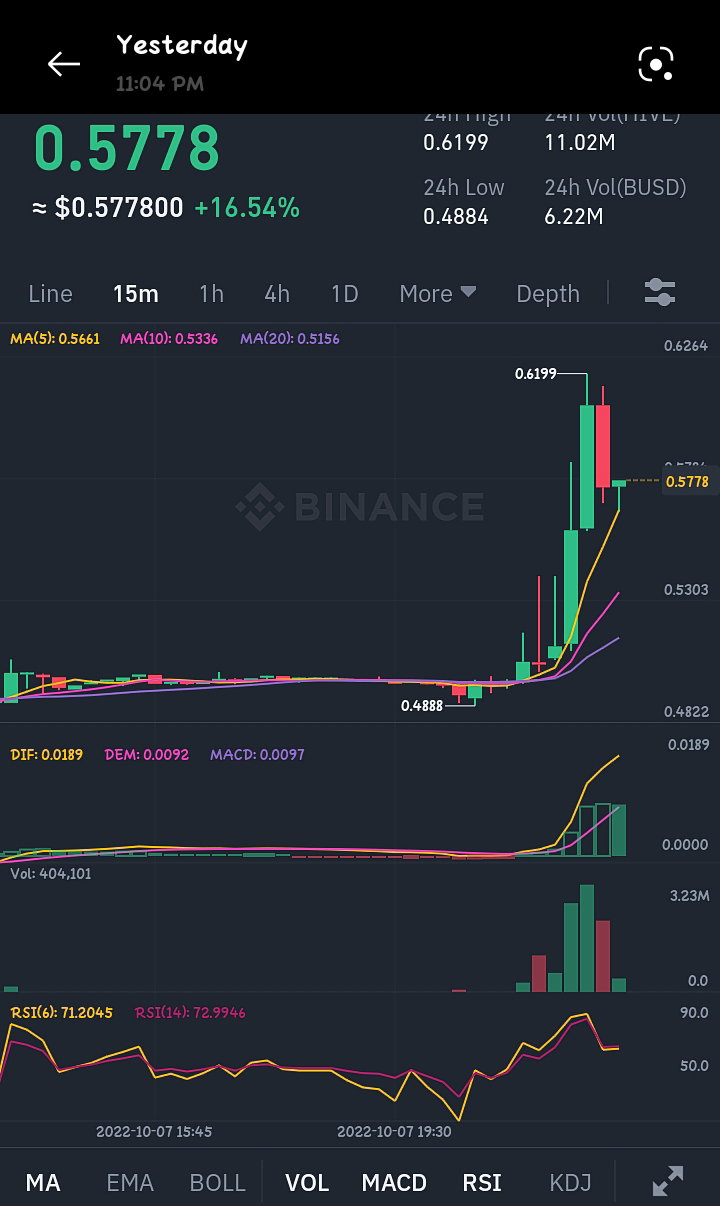Toggle the VOL indicator
This screenshot has width=720, height=1206.
(x=307, y=1183)
